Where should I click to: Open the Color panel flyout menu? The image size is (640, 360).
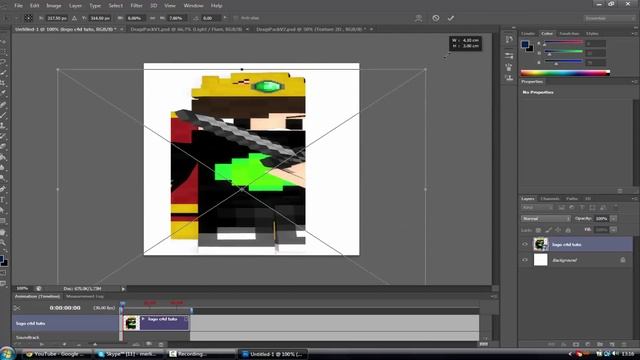click(634, 33)
